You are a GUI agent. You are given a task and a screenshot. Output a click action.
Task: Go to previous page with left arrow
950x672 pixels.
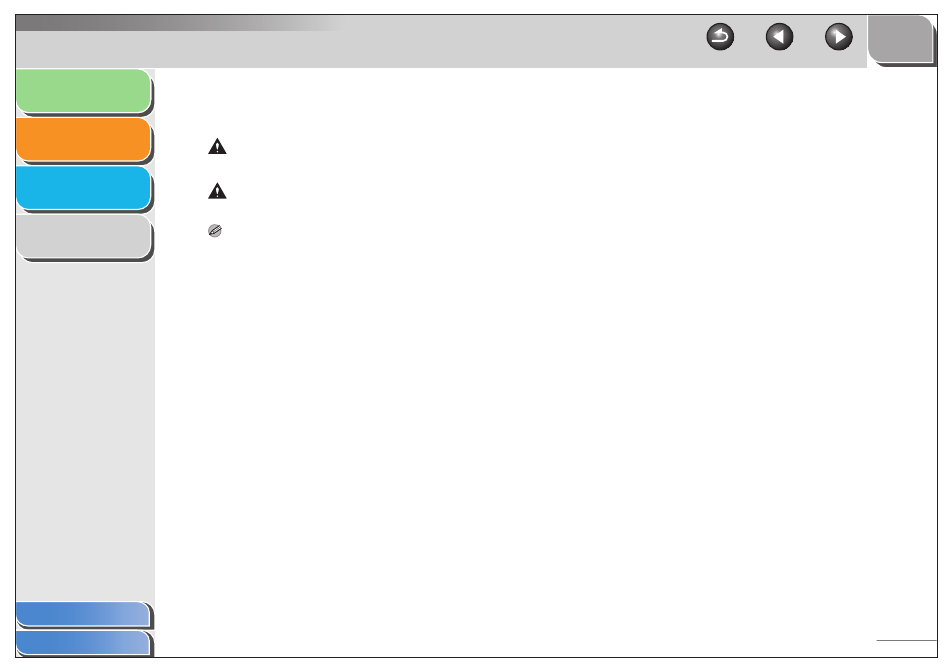pyautogui.click(x=779, y=37)
